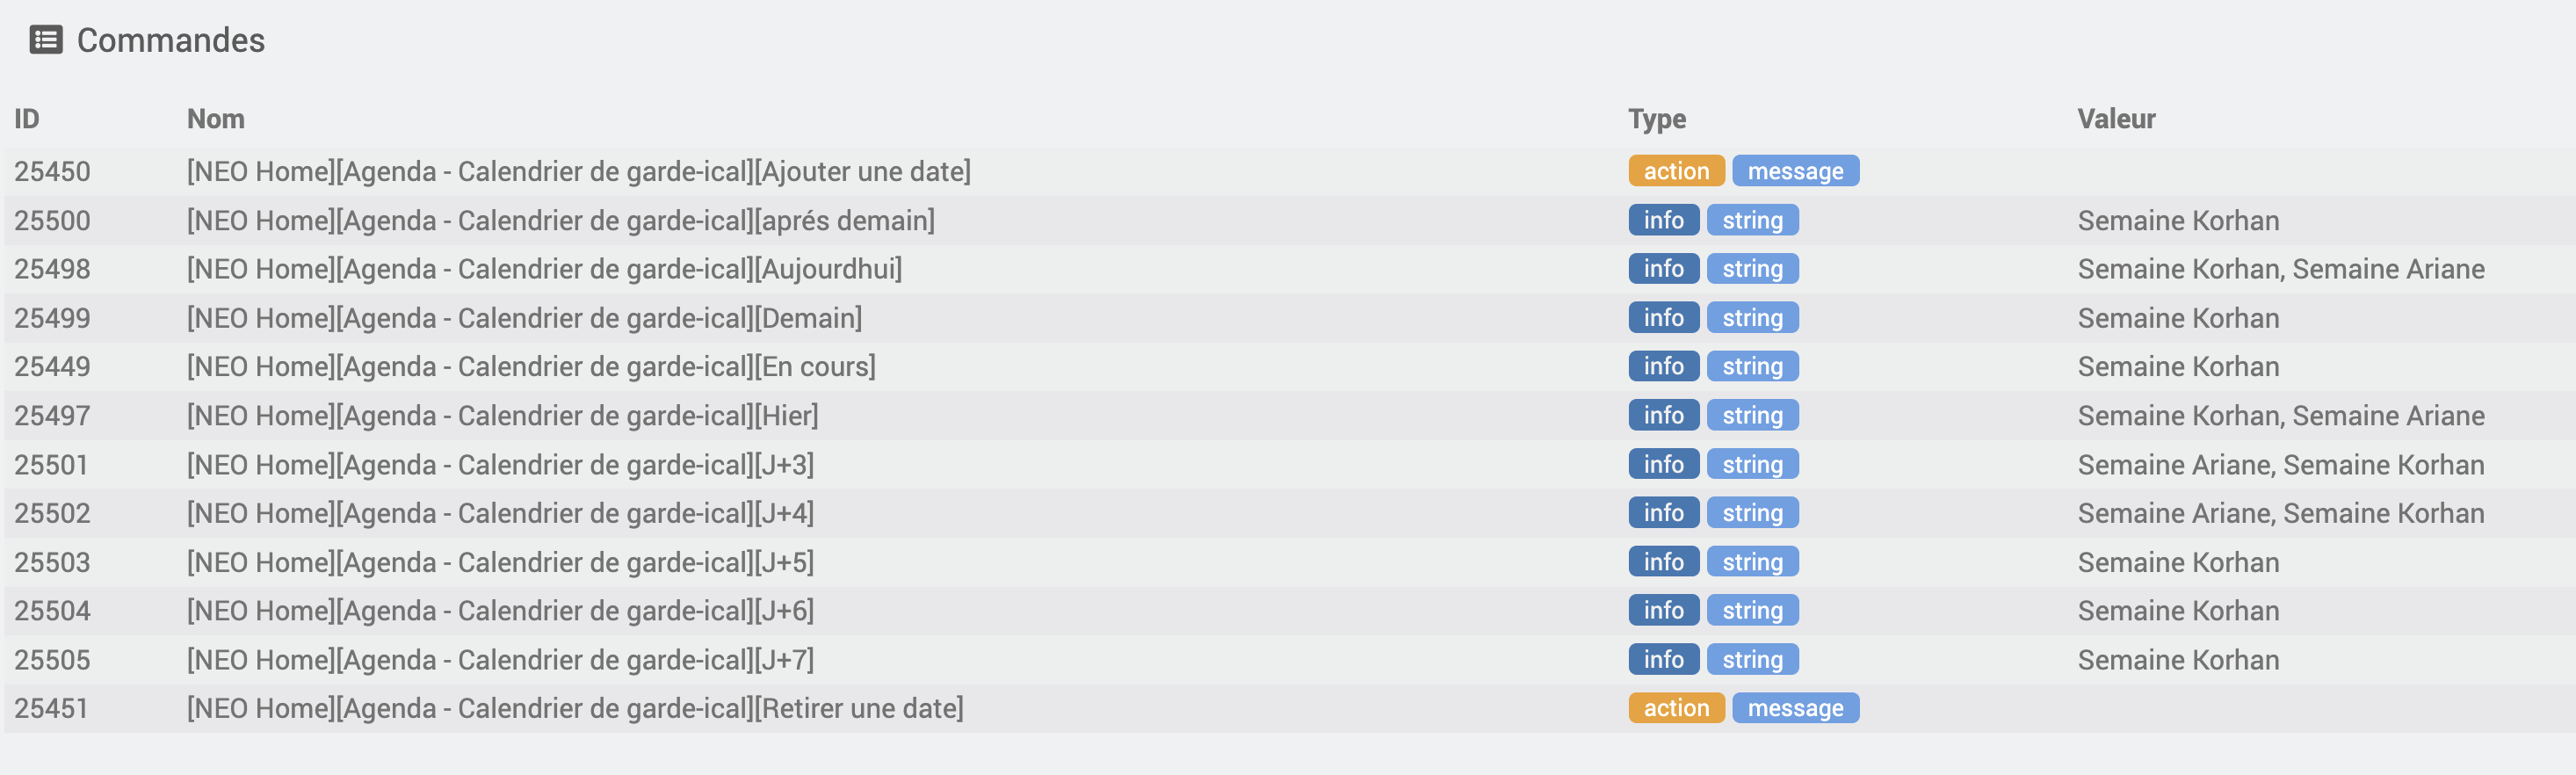The width and height of the screenshot is (2576, 775).
Task: Click the J+3 command name
Action: (x=500, y=465)
